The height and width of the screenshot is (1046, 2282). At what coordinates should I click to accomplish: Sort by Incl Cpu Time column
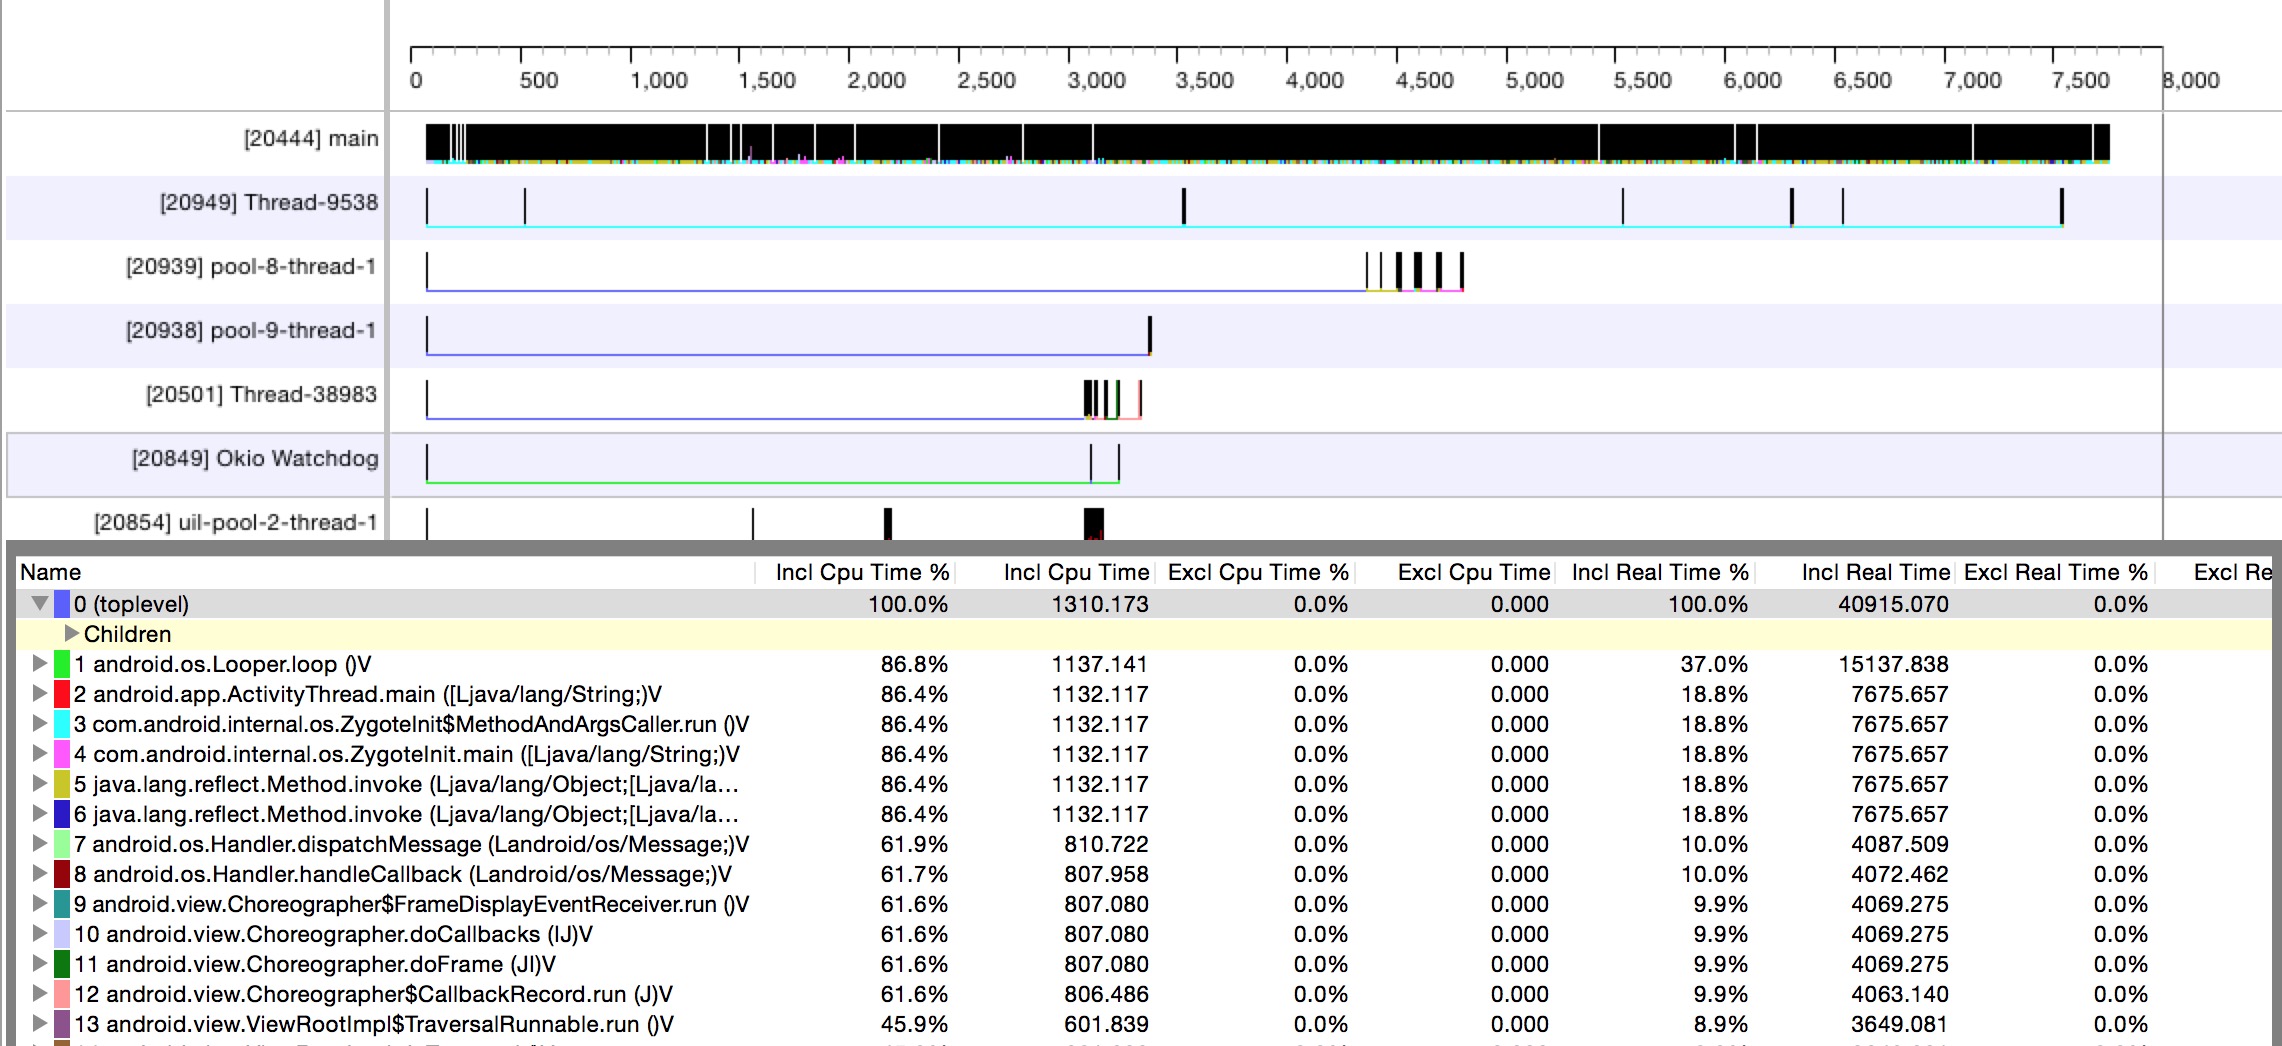tap(1055, 572)
